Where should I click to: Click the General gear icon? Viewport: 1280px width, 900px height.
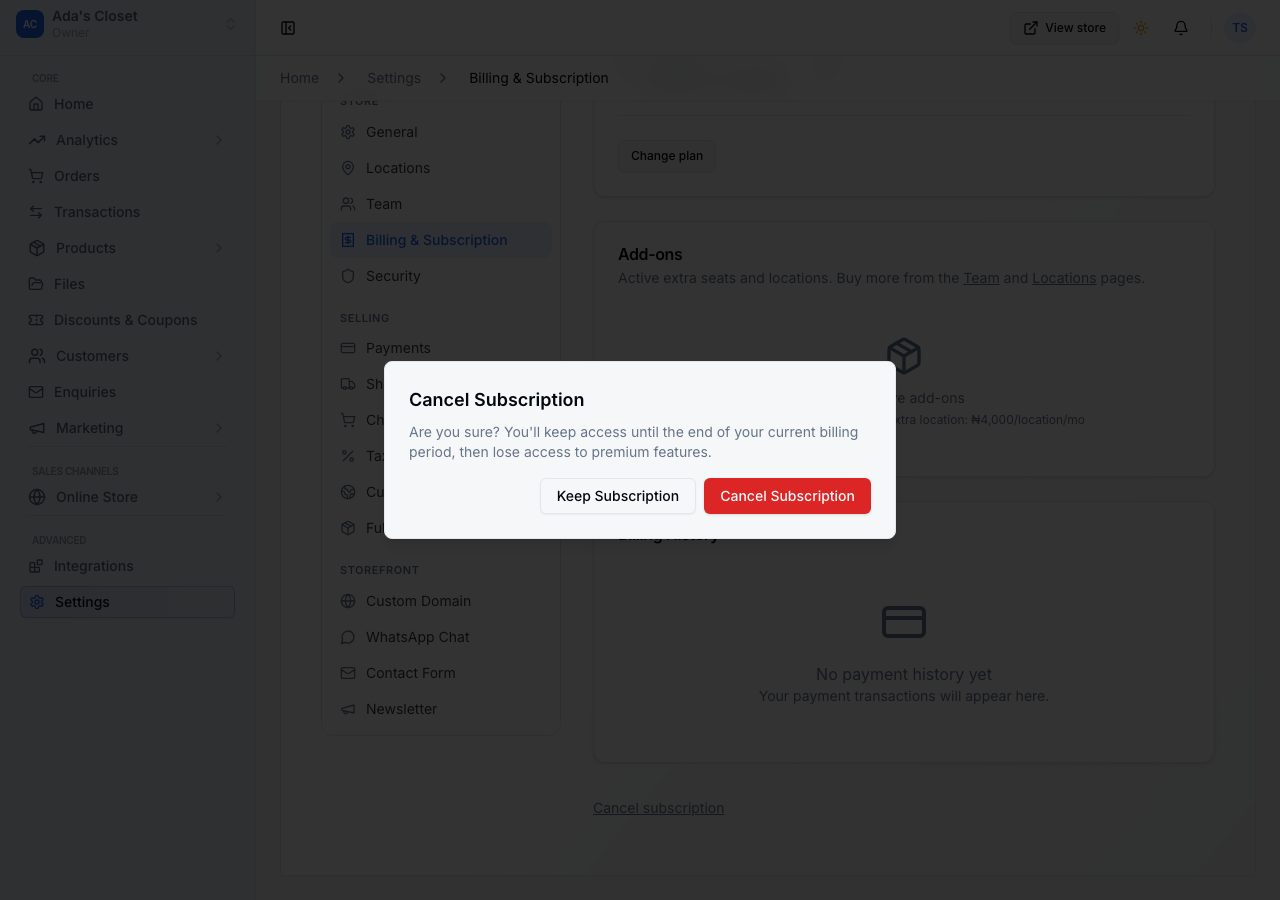pos(348,132)
